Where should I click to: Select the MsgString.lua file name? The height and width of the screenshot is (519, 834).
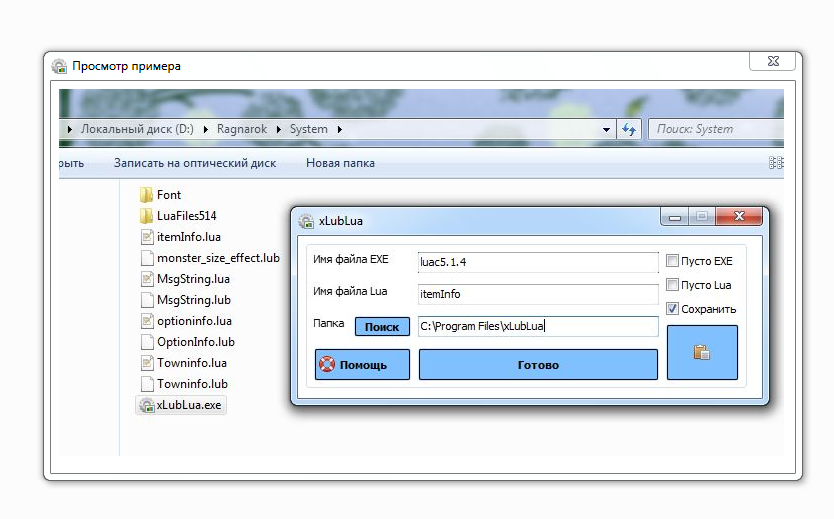pos(193,279)
